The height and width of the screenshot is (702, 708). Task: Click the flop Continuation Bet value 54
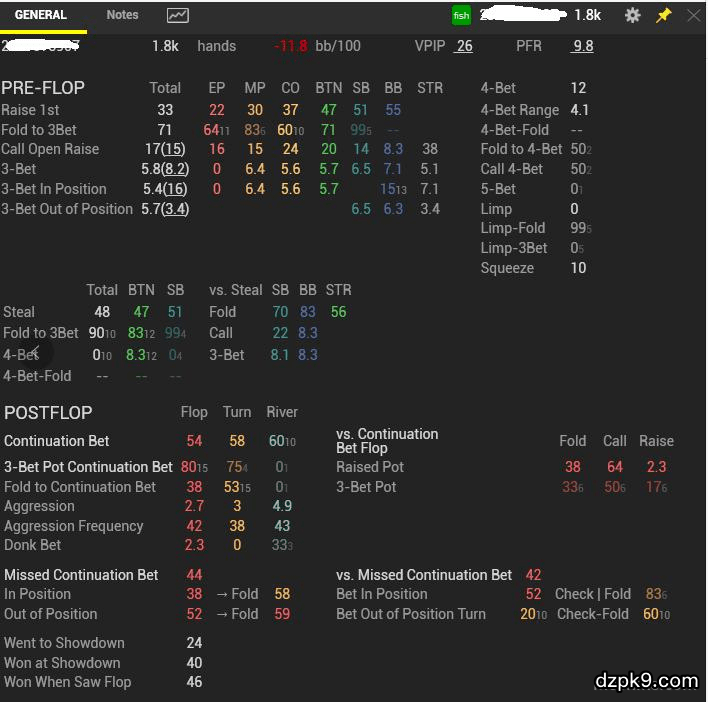194,441
